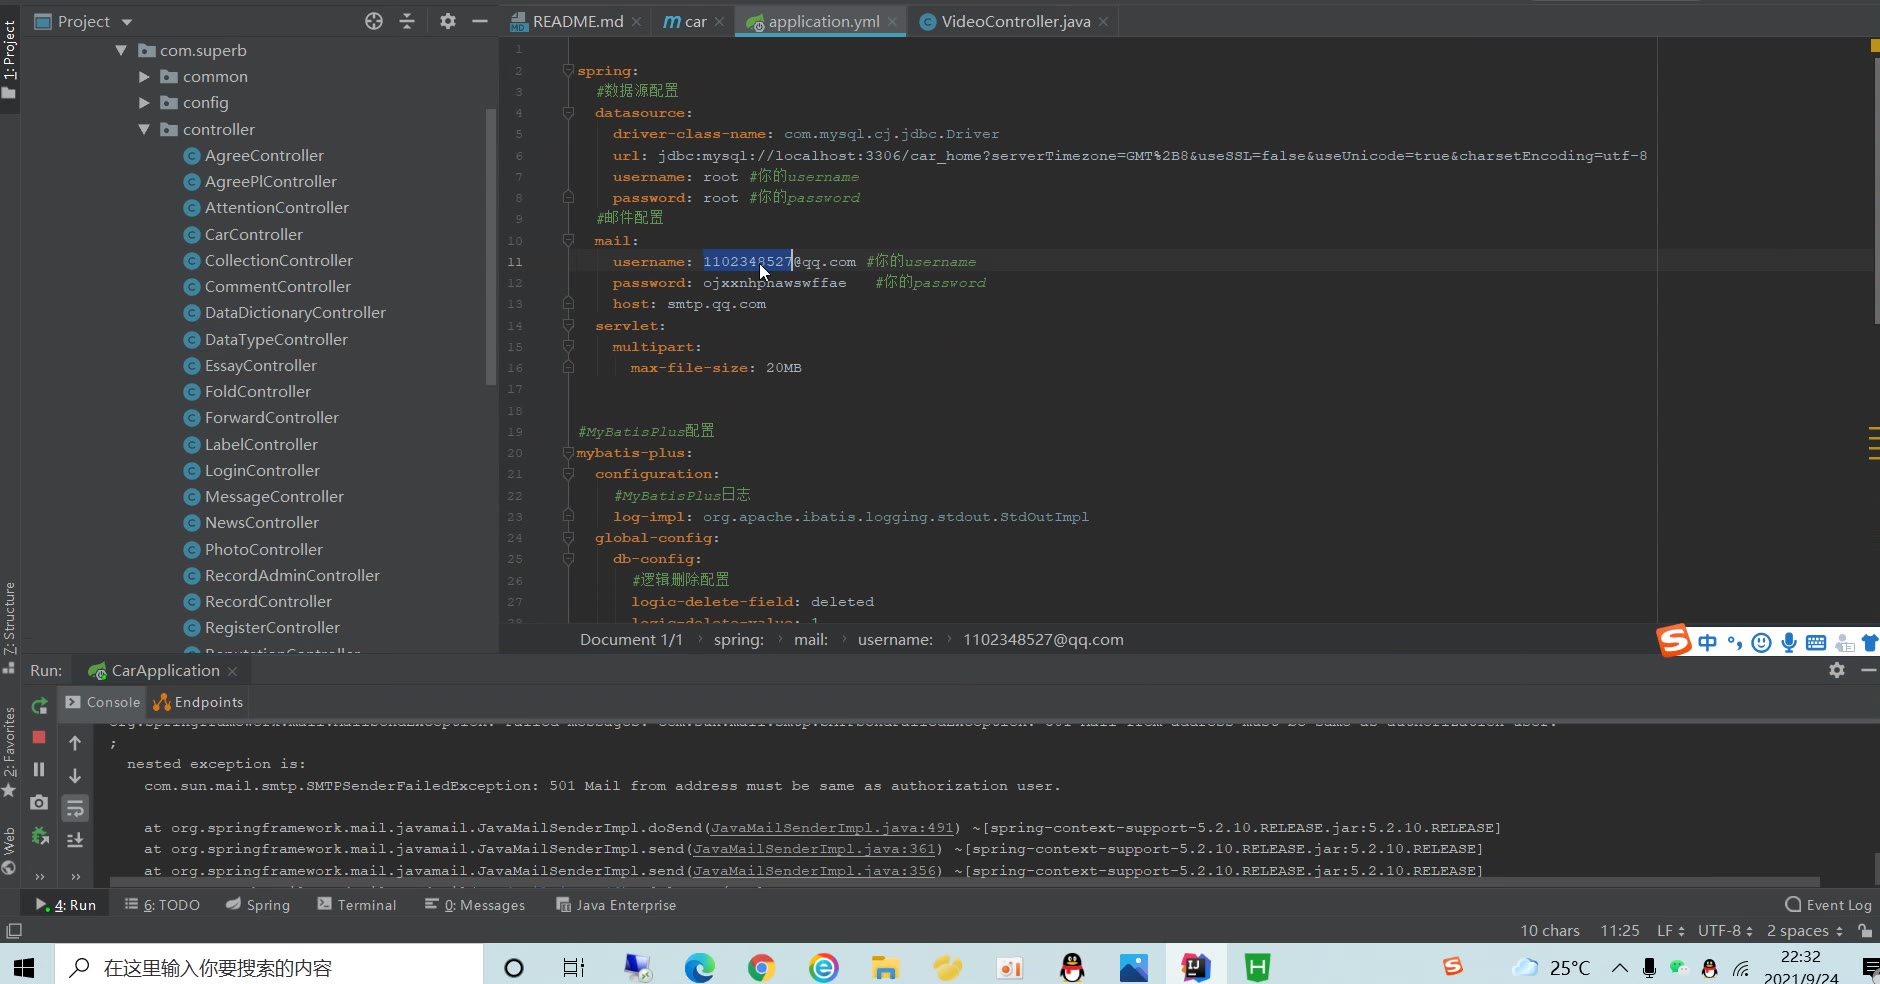Collapse the controller package folder
Image resolution: width=1880 pixels, height=984 pixels.
144,130
